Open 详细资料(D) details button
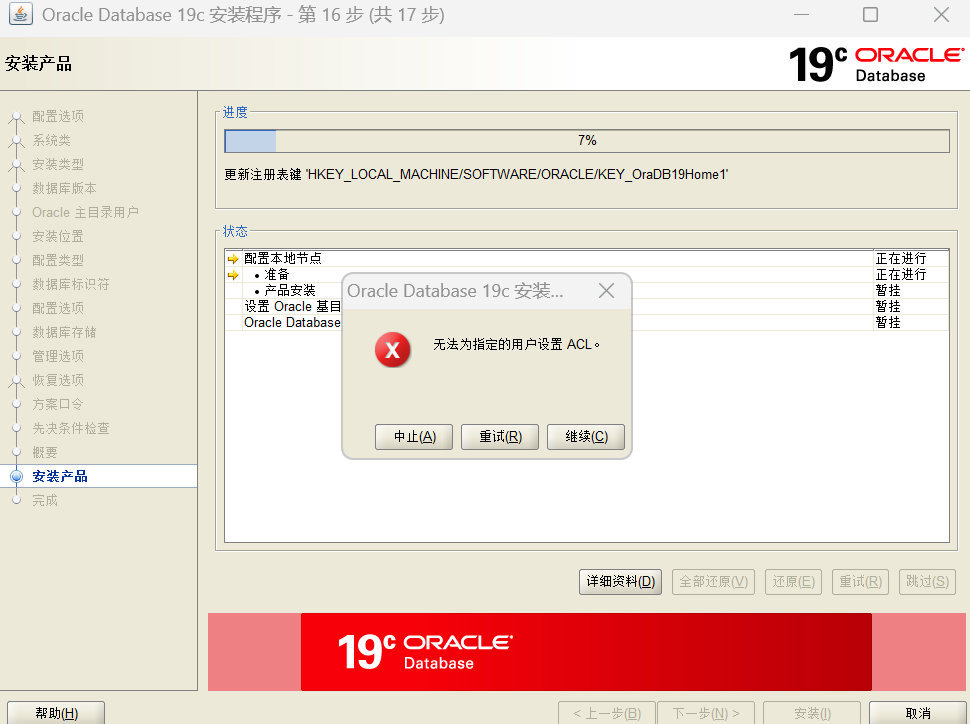 (x=620, y=582)
